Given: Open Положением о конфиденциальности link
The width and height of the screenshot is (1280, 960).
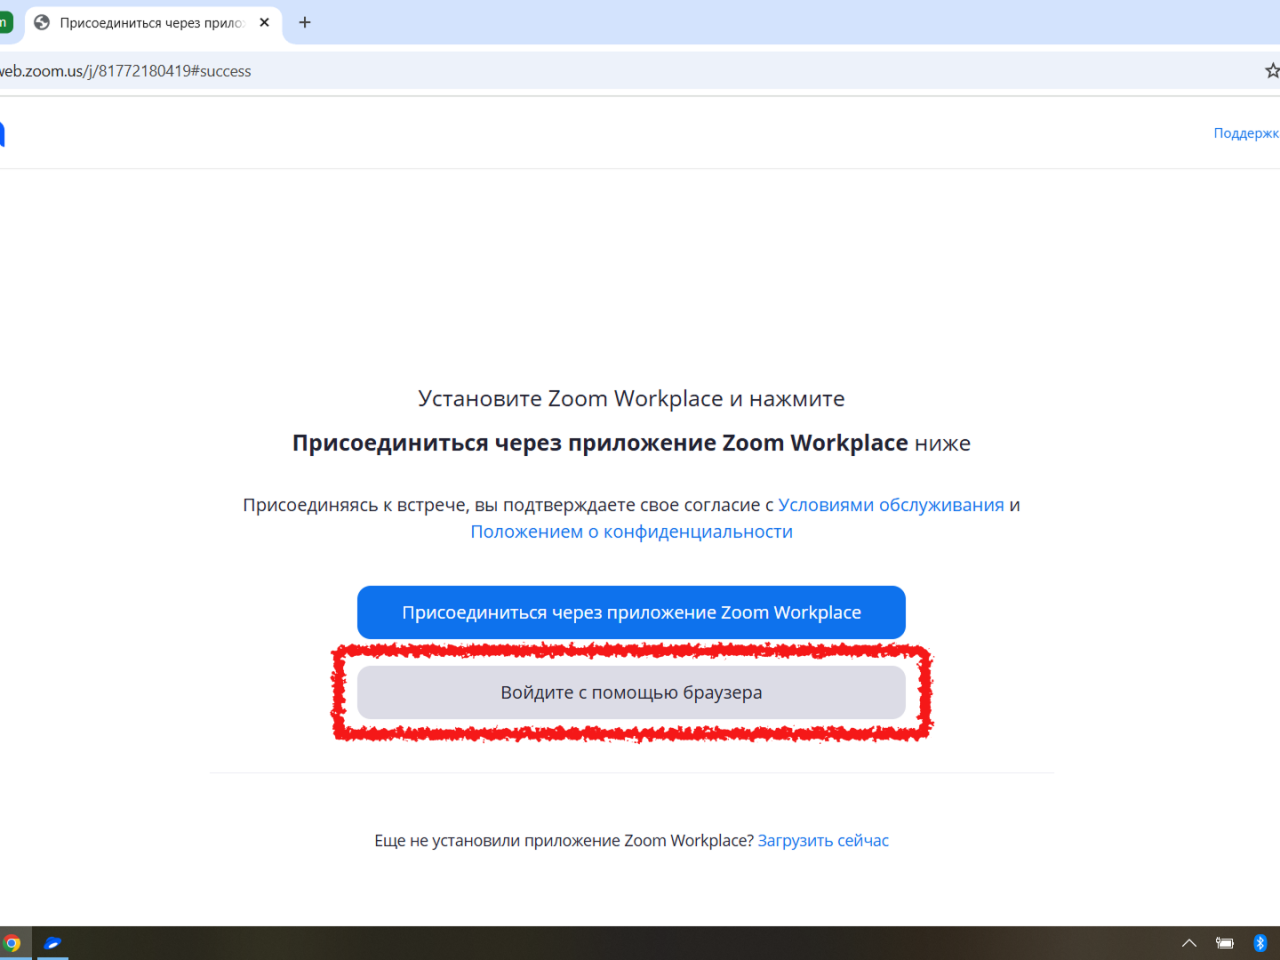Looking at the screenshot, I should [x=631, y=531].
